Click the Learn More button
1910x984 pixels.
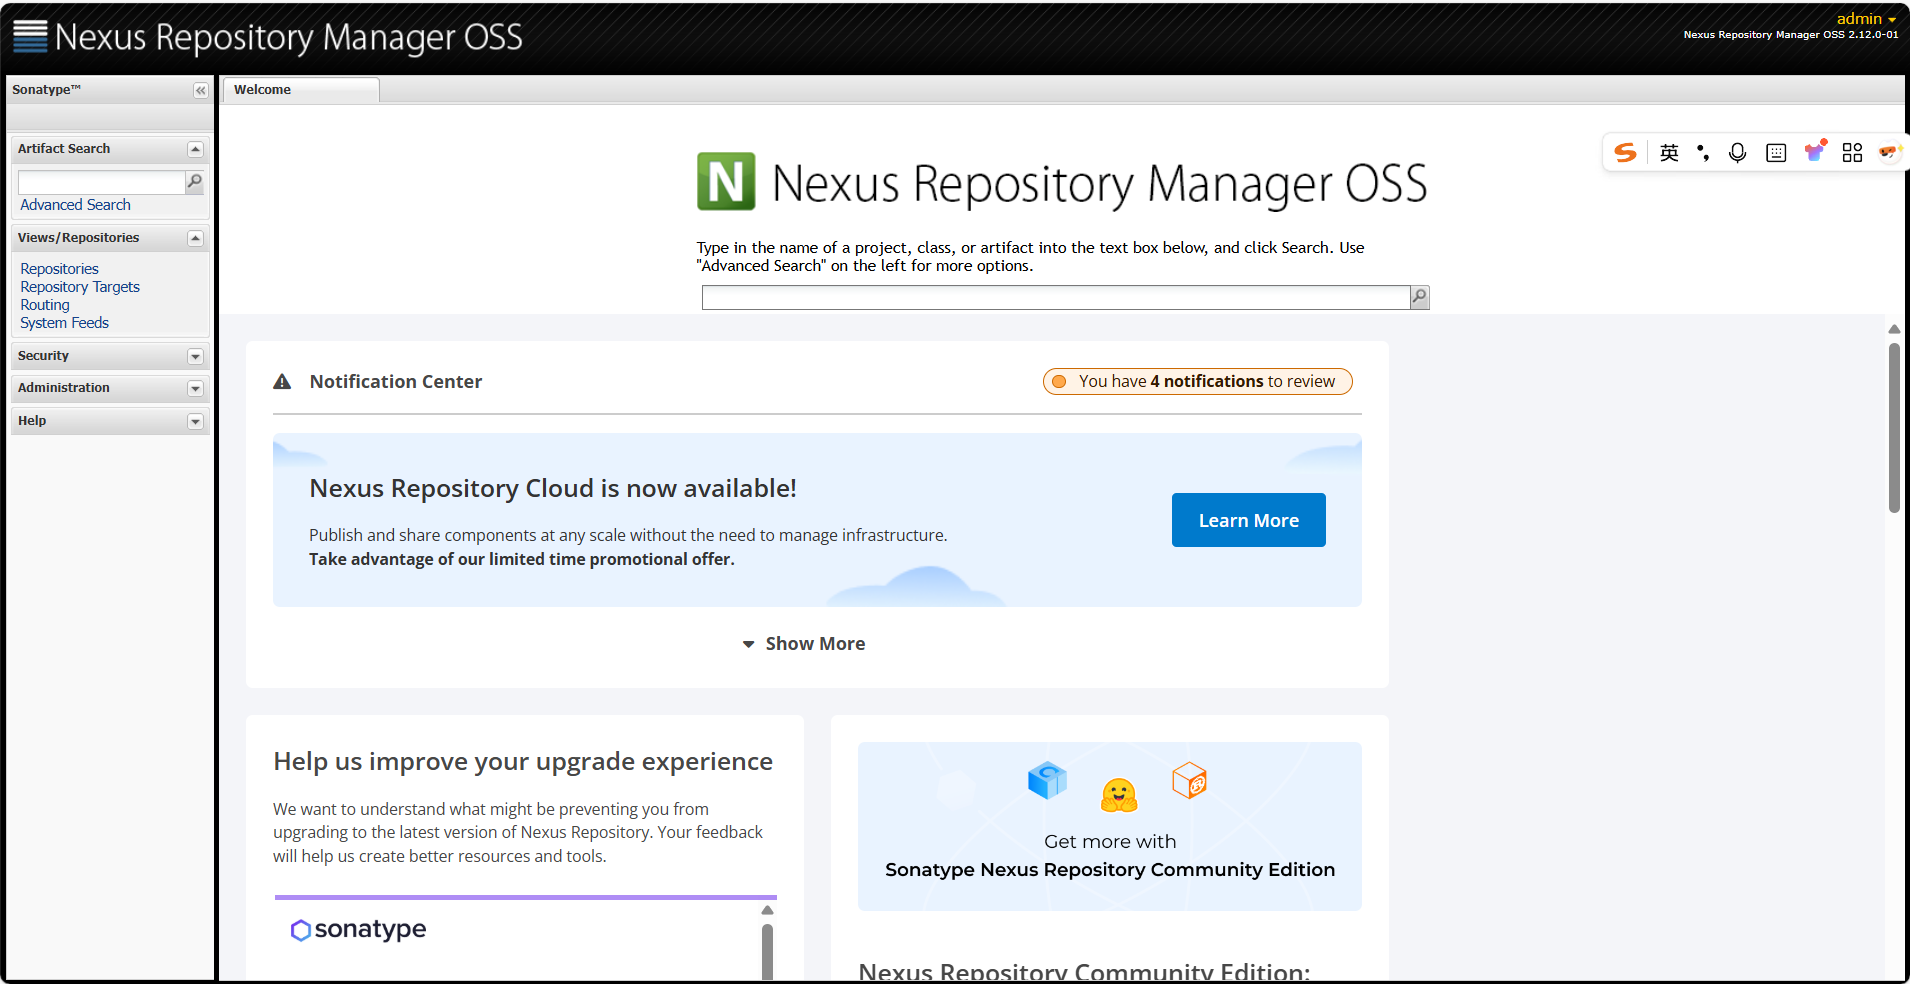(1248, 520)
